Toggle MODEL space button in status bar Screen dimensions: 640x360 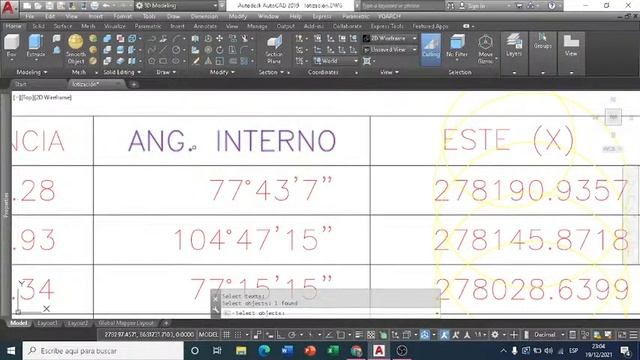click(x=208, y=335)
